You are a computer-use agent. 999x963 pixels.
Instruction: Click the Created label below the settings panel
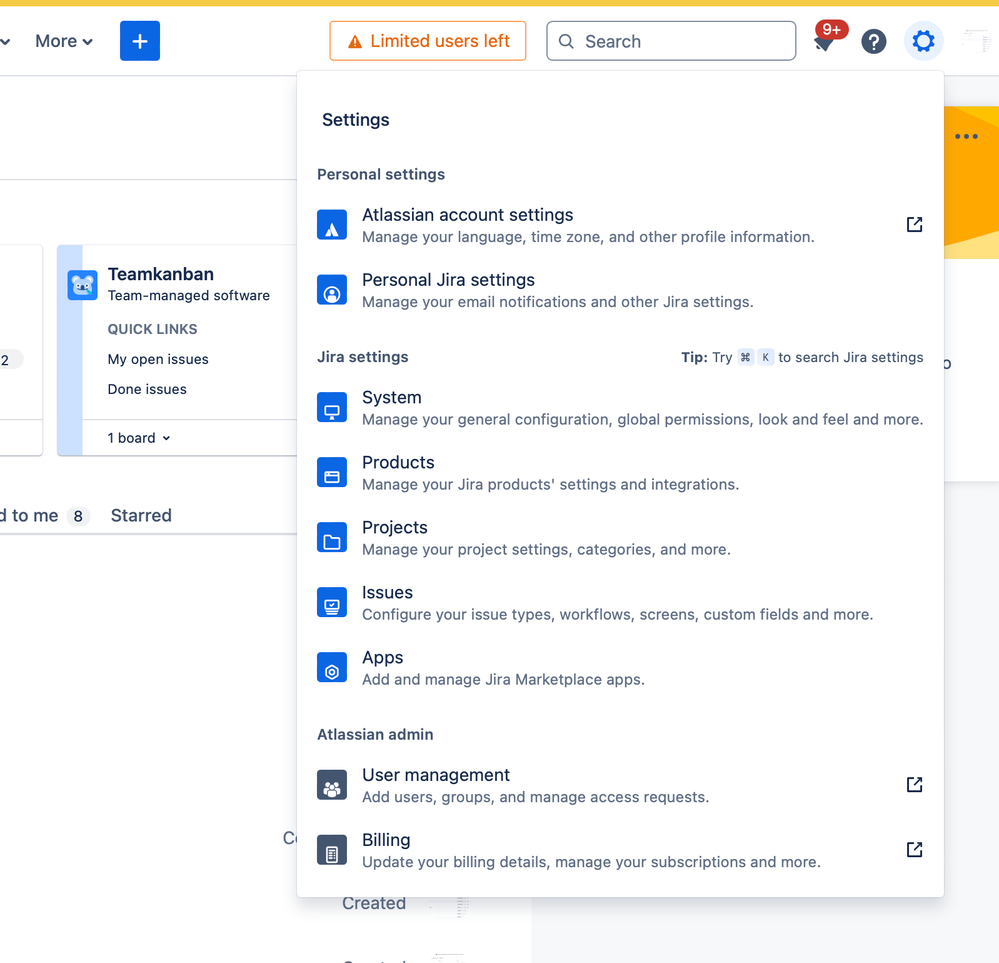click(374, 903)
